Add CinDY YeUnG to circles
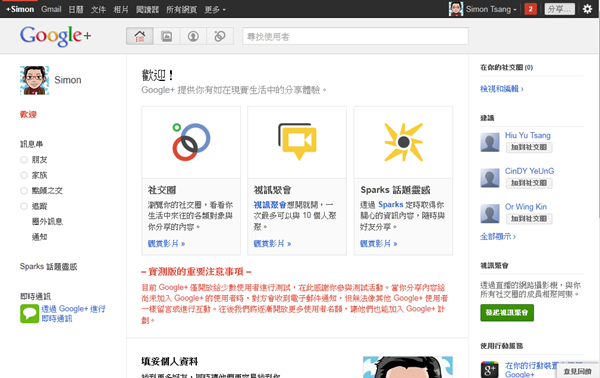This screenshot has height=378, width=600. point(529,183)
